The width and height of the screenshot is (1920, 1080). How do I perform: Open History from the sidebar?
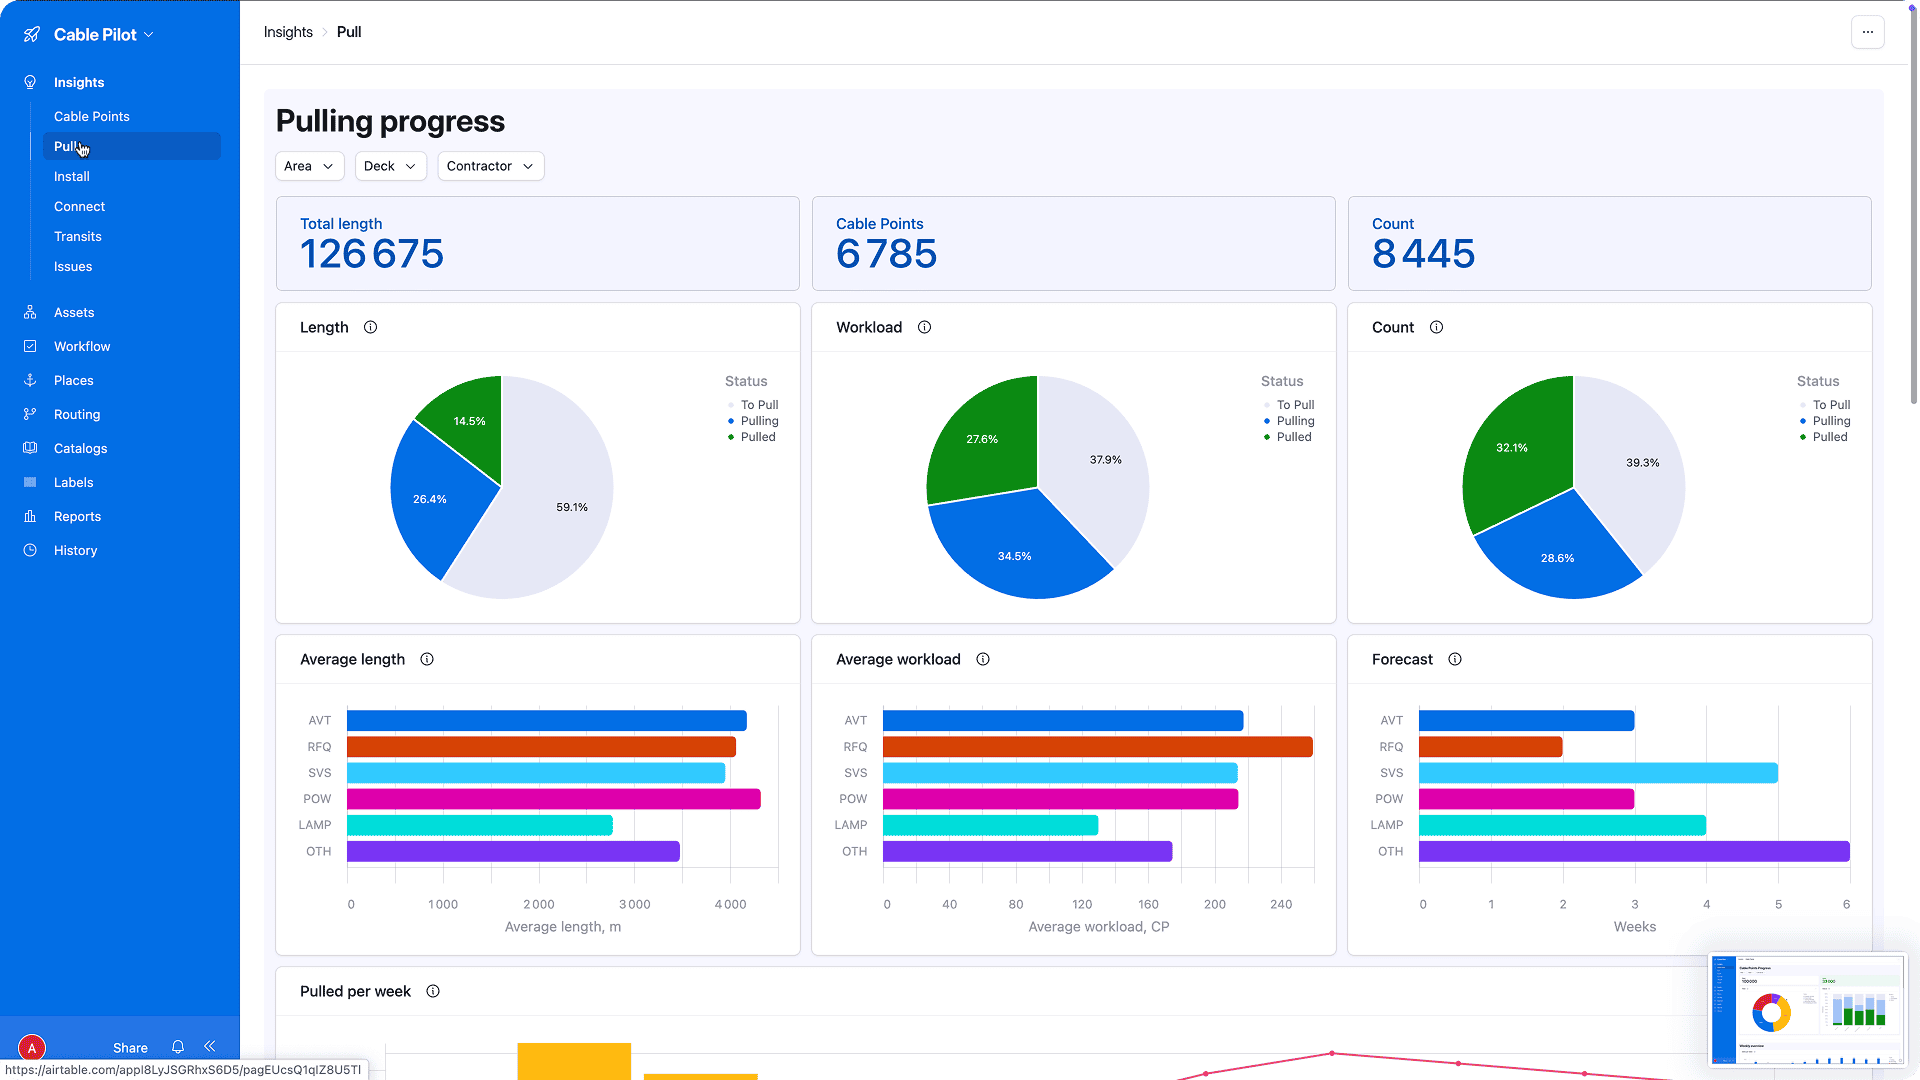(74, 550)
